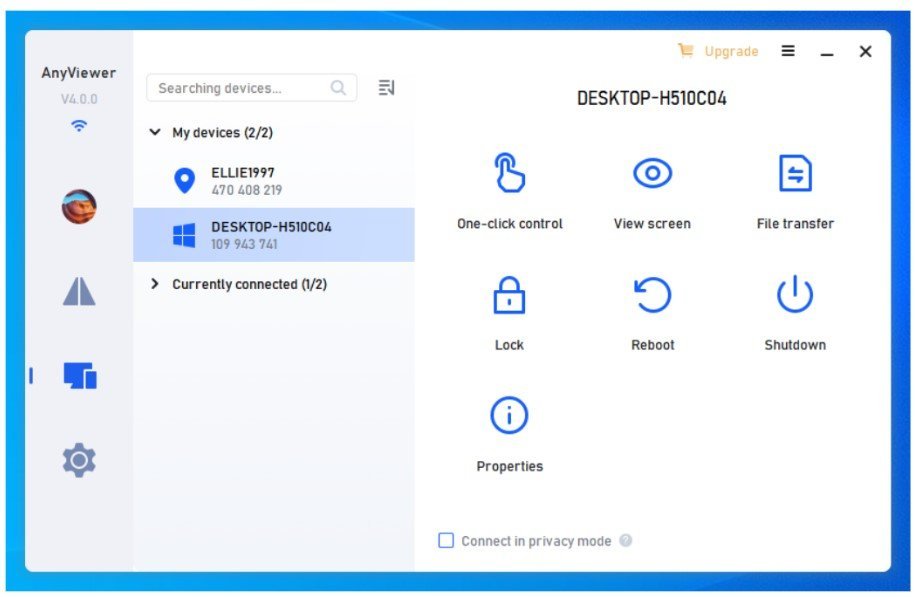Lock the remote device with padlock icon
This screenshot has height=597, width=915.
tap(509, 296)
